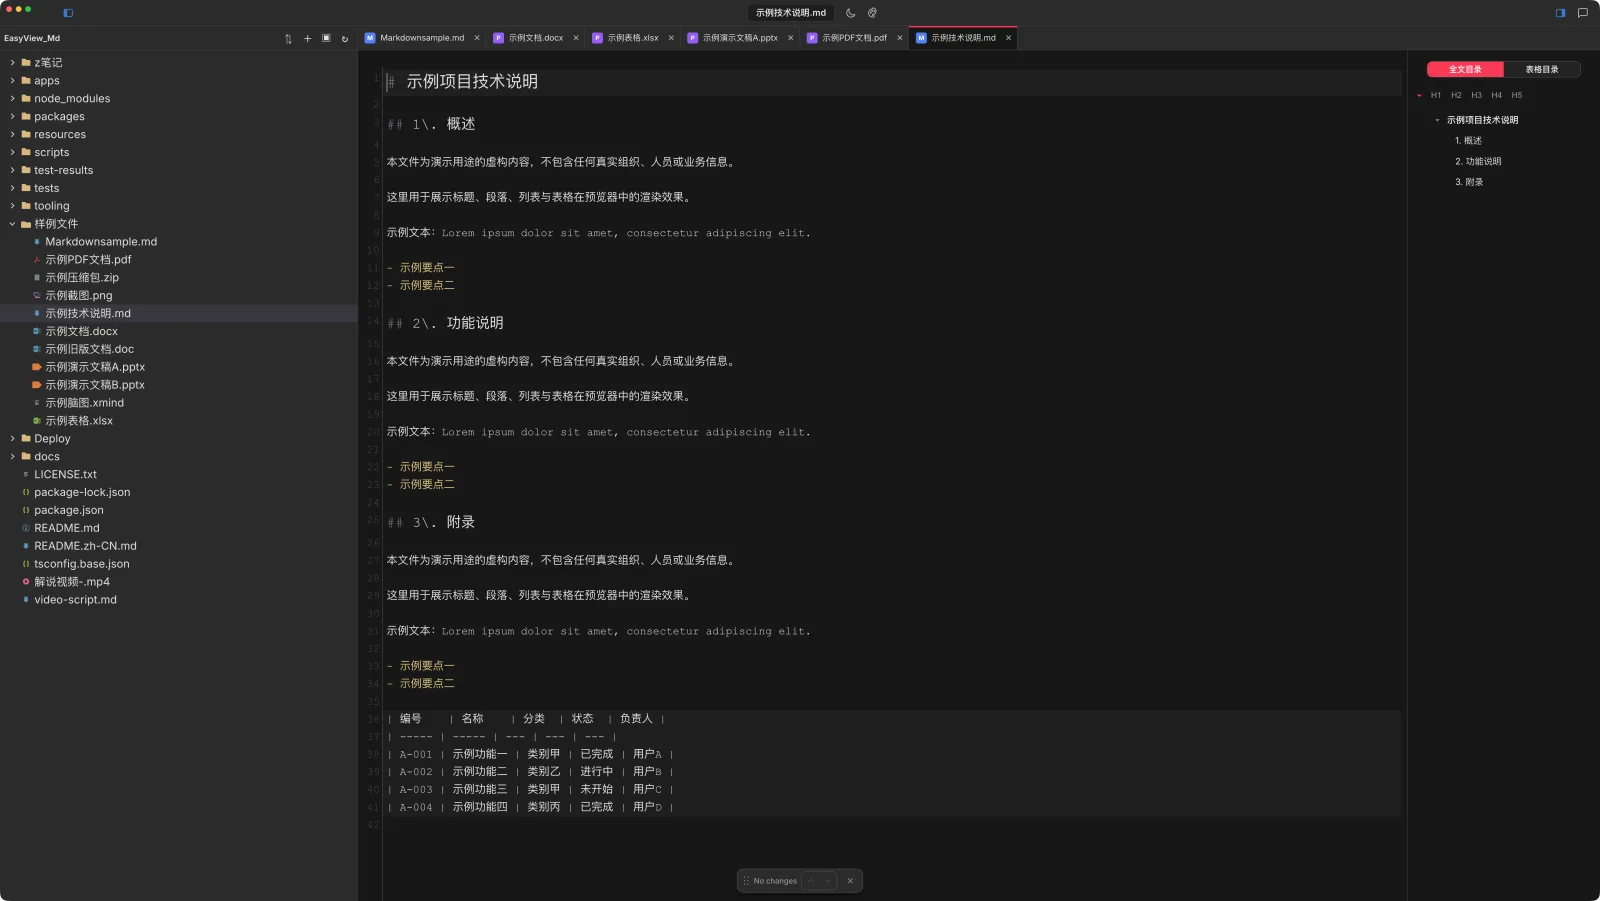1600x901 pixels.
Task: Expand the node_modules folder
Action: (12, 99)
